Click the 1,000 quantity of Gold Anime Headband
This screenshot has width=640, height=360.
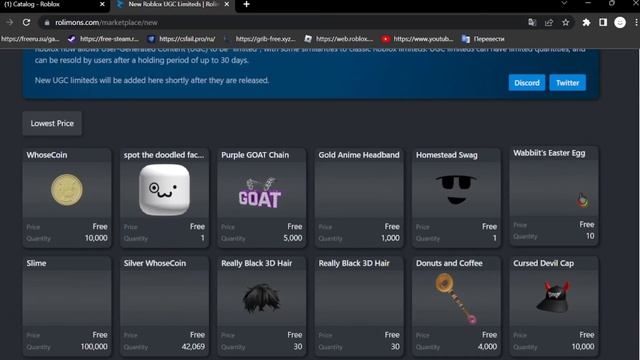pos(390,238)
